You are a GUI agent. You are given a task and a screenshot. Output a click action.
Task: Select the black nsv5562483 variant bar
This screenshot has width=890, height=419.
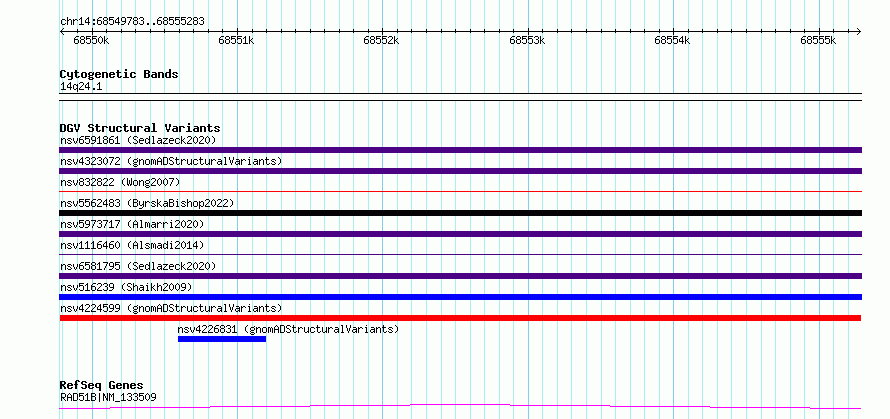pos(460,213)
